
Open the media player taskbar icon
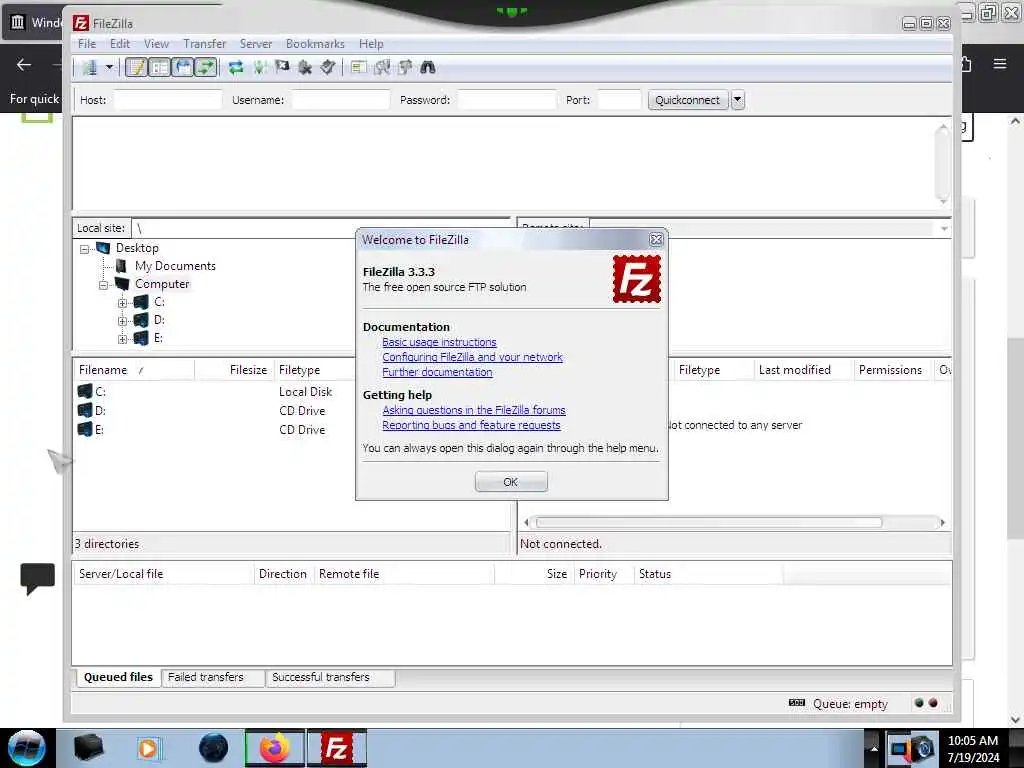click(x=148, y=748)
